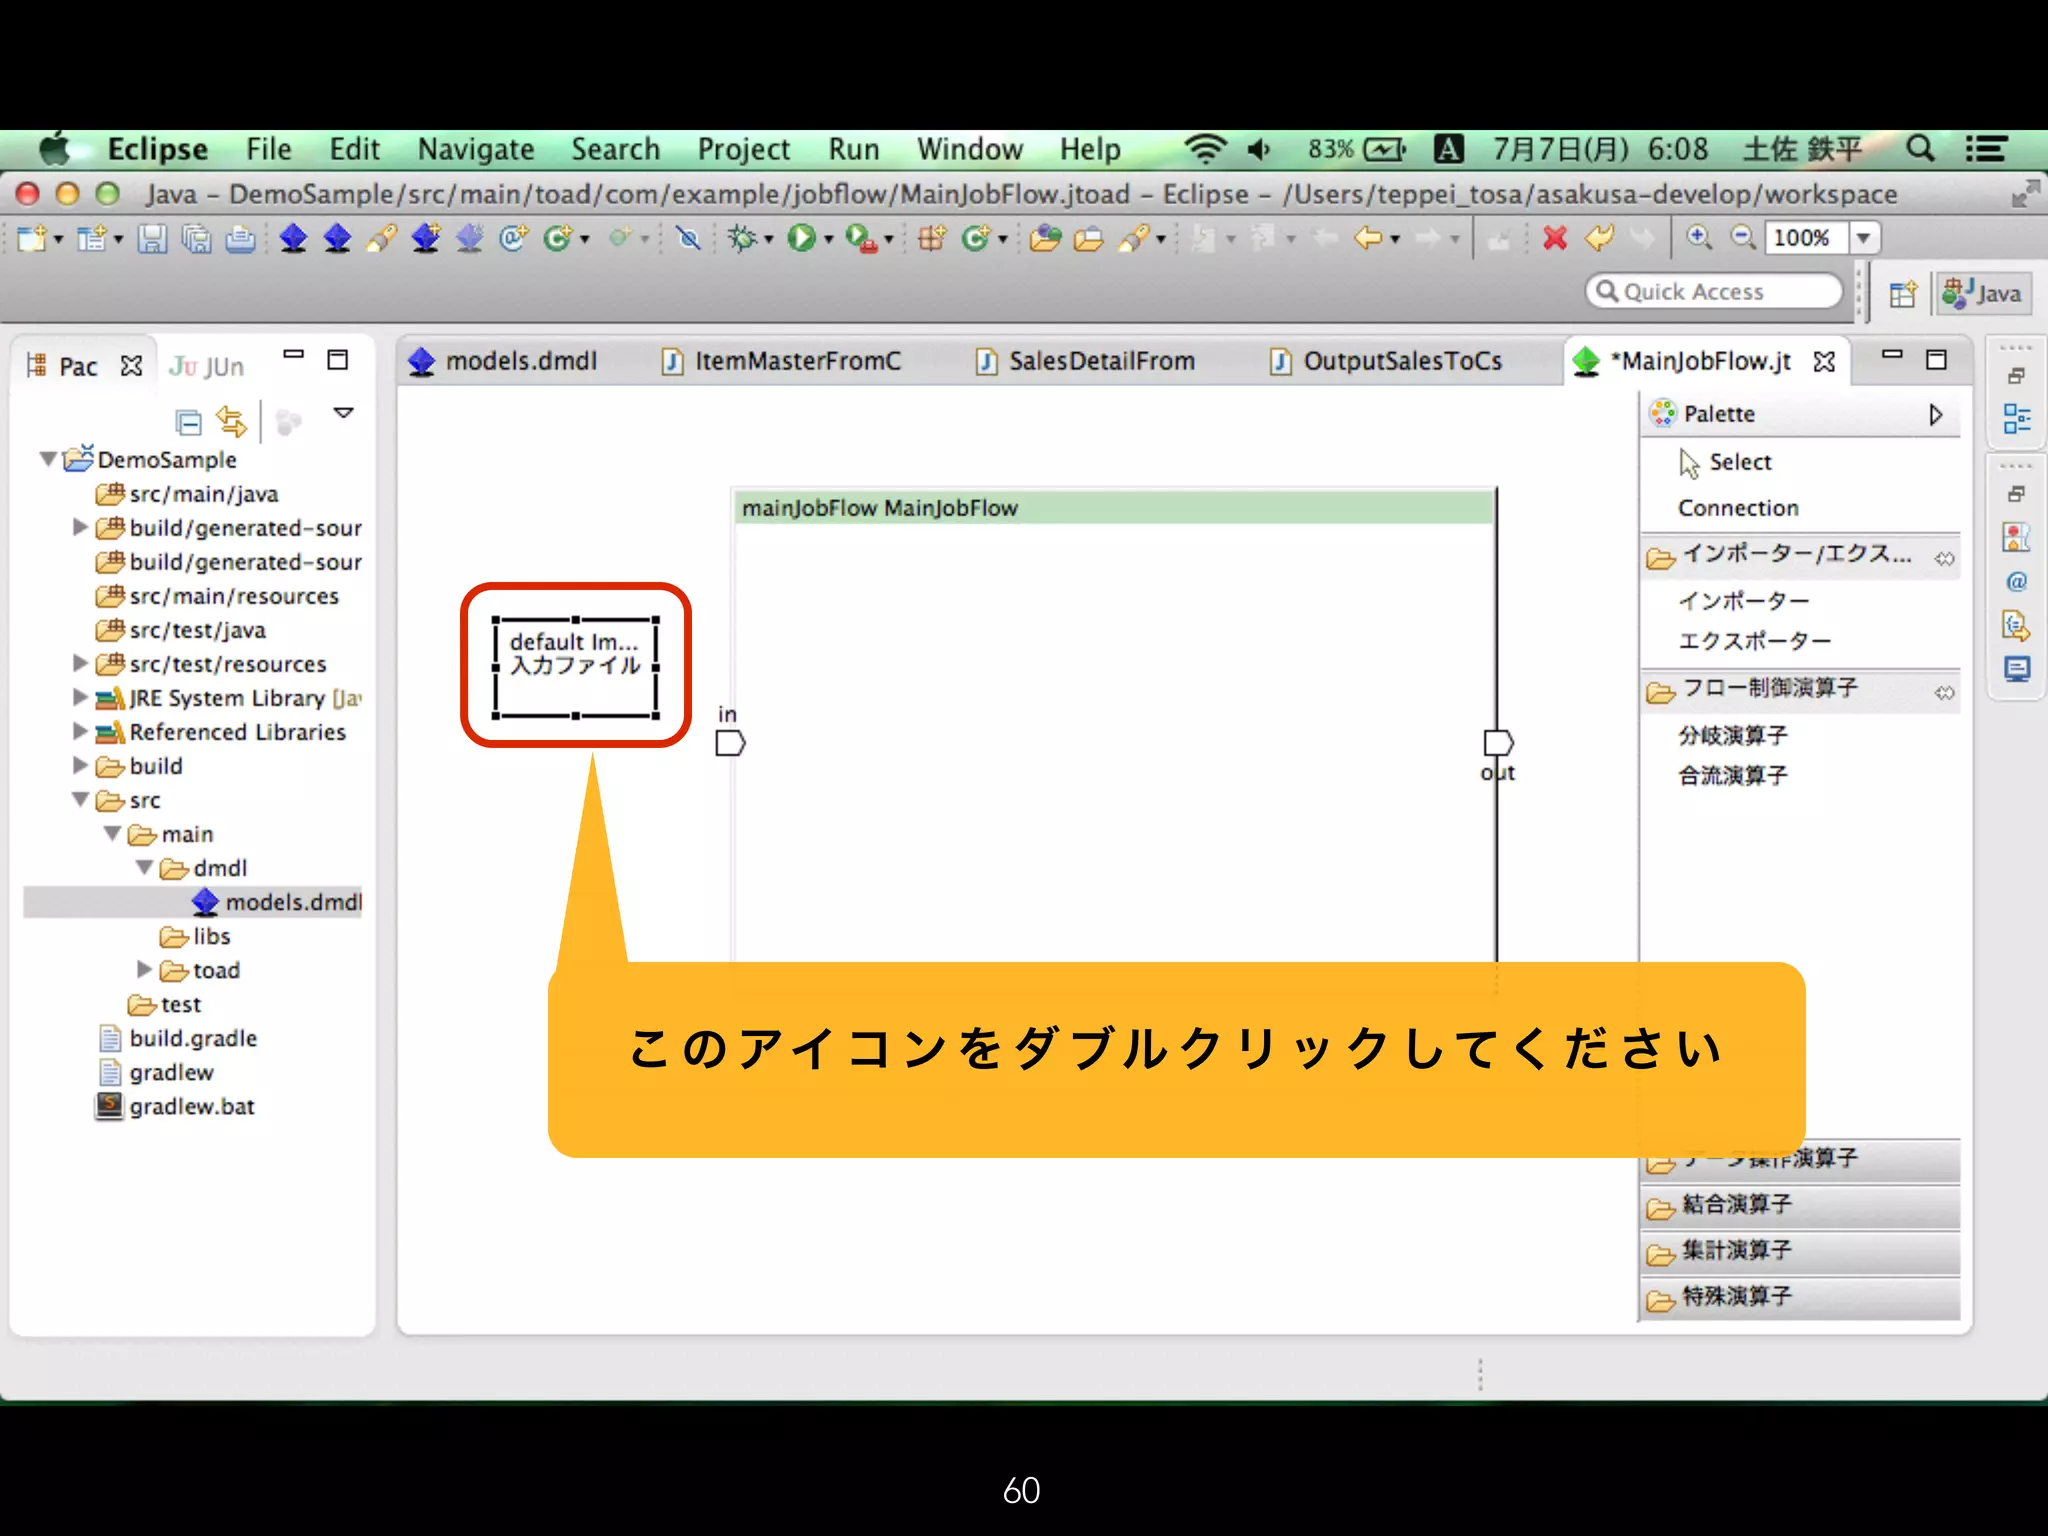The image size is (2048, 1536).
Task: Open the 100% zoom level dropdown
Action: tap(1864, 238)
